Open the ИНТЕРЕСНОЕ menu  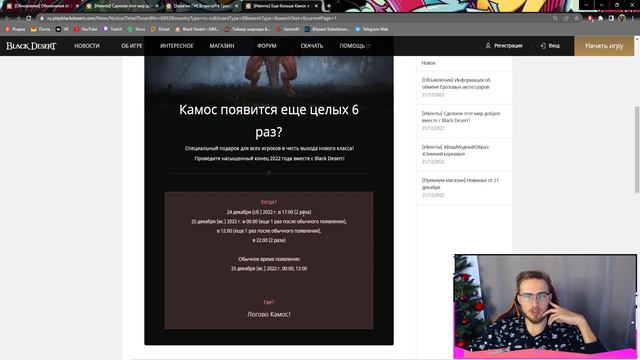[x=177, y=46]
